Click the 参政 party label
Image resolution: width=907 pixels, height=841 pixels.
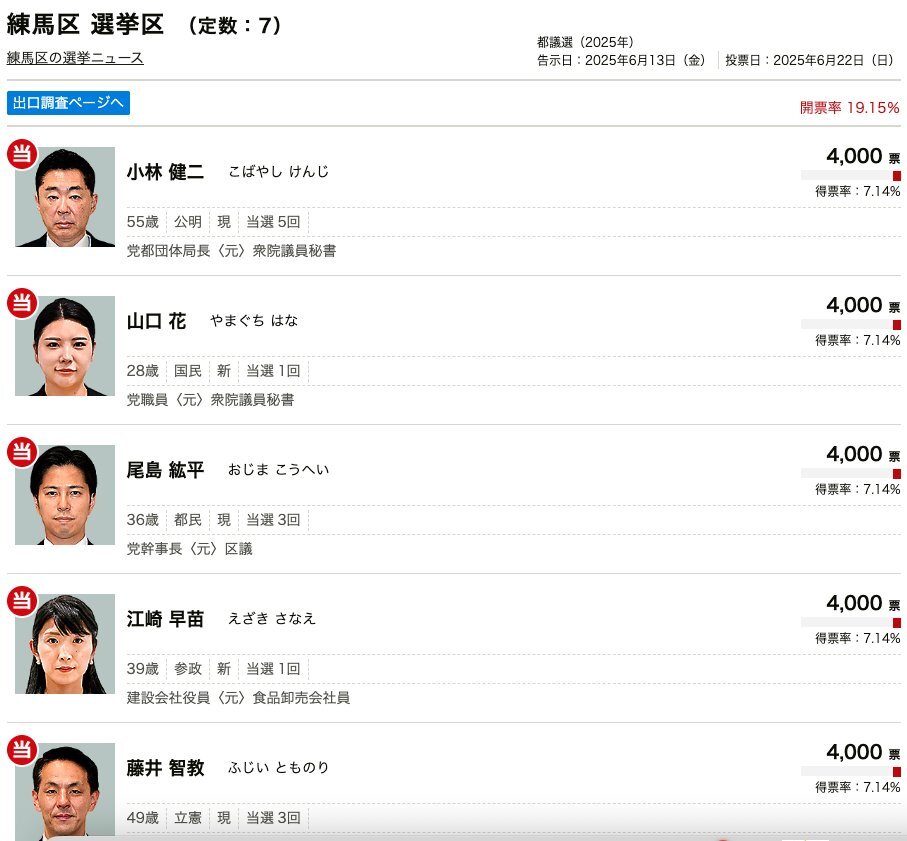[x=188, y=669]
